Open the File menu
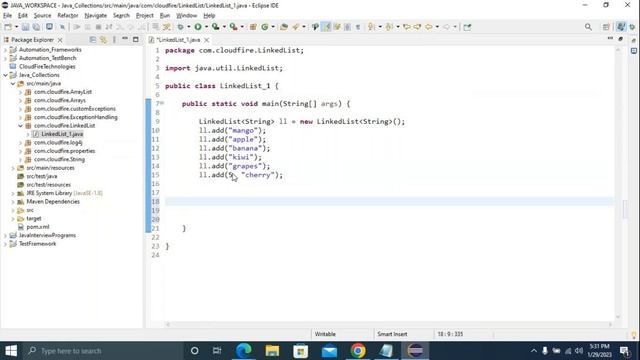The image size is (640, 360). click(x=7, y=16)
